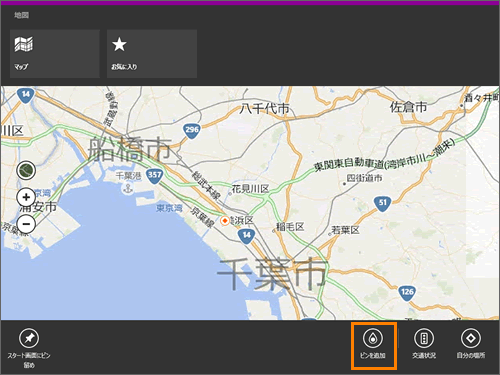Click the 八千代市 map label

click(x=265, y=108)
